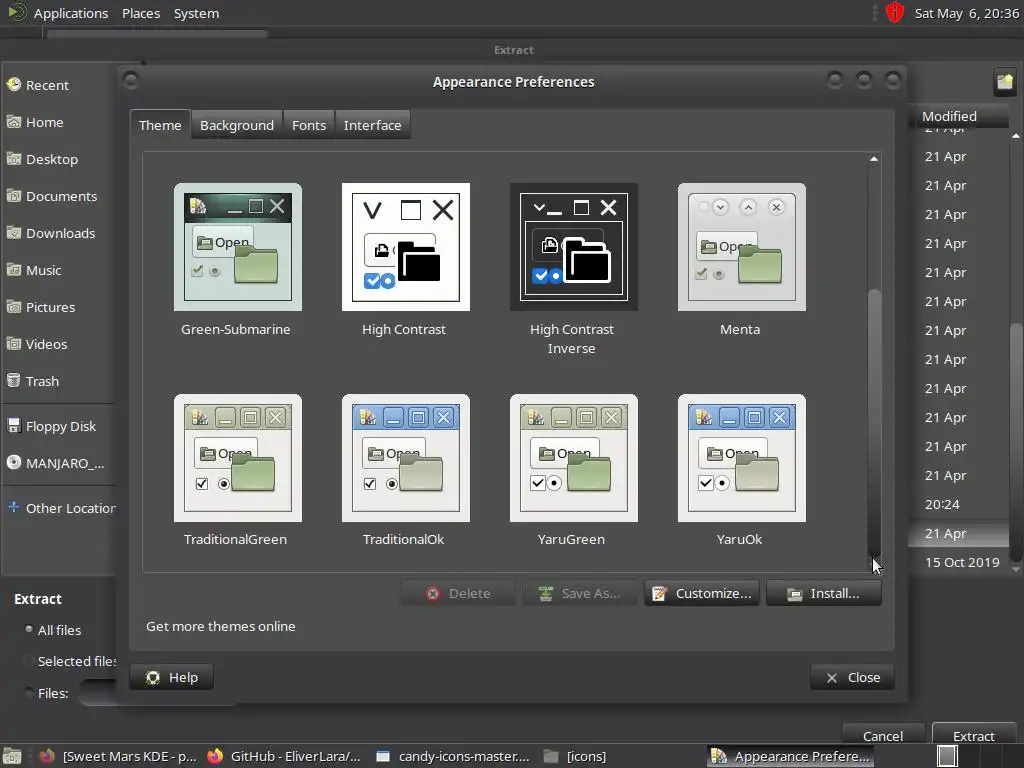1024x768 pixels.
Task: Click the file list scrollbar in Extract window
Action: point(1016,441)
